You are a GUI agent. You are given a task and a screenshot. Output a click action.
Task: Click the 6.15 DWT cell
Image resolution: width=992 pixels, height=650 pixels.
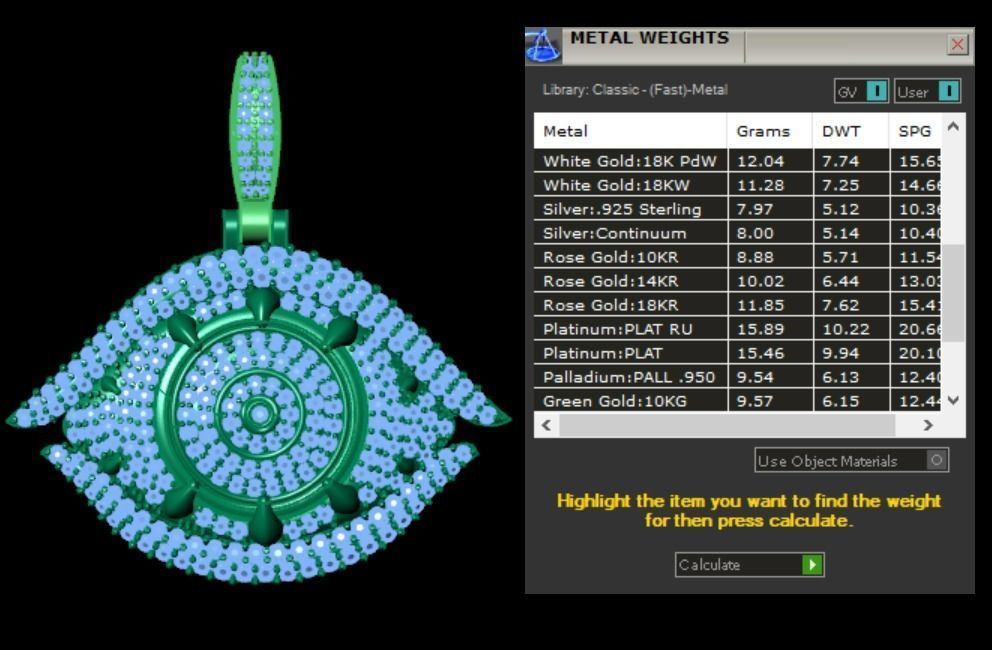[852, 401]
